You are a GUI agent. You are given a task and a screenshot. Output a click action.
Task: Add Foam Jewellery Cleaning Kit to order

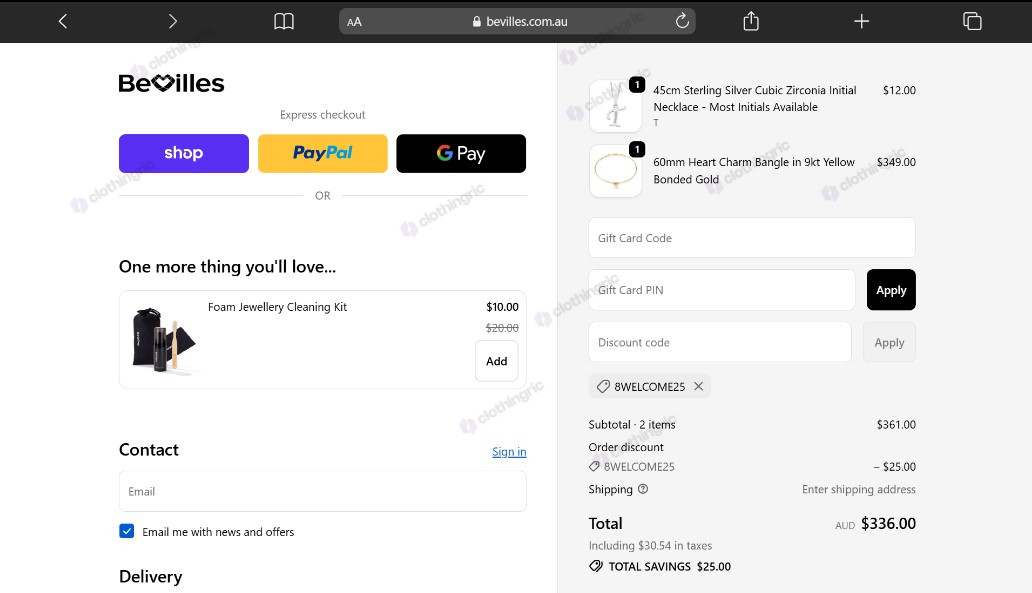tap(496, 361)
